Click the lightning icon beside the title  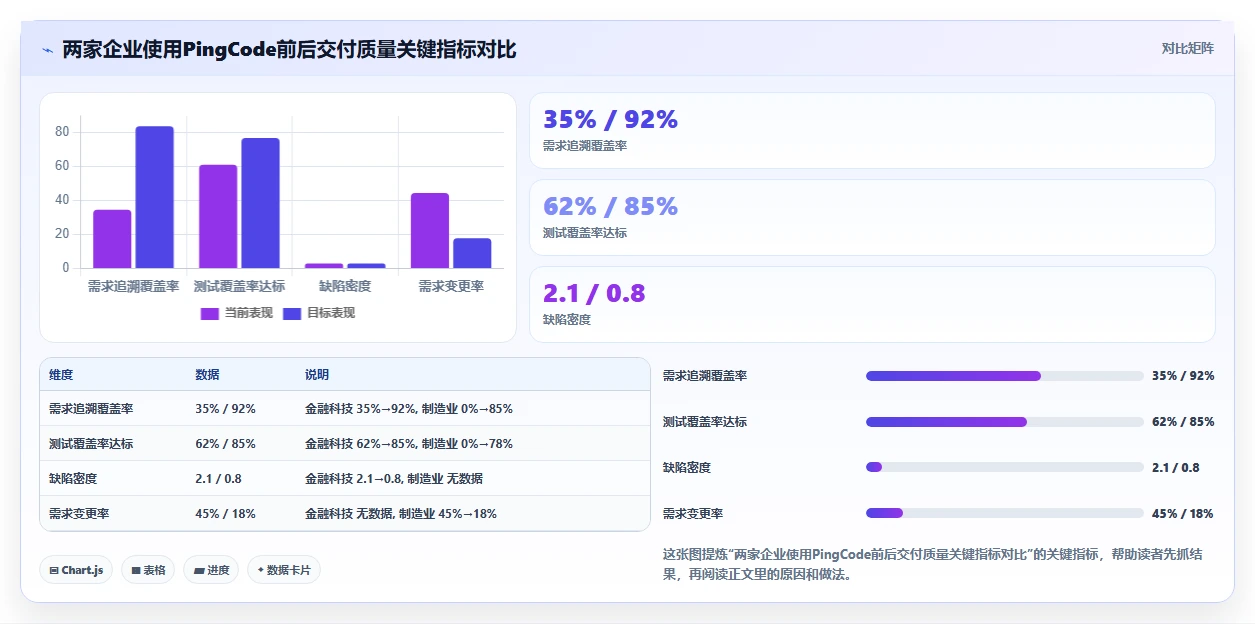click(47, 49)
